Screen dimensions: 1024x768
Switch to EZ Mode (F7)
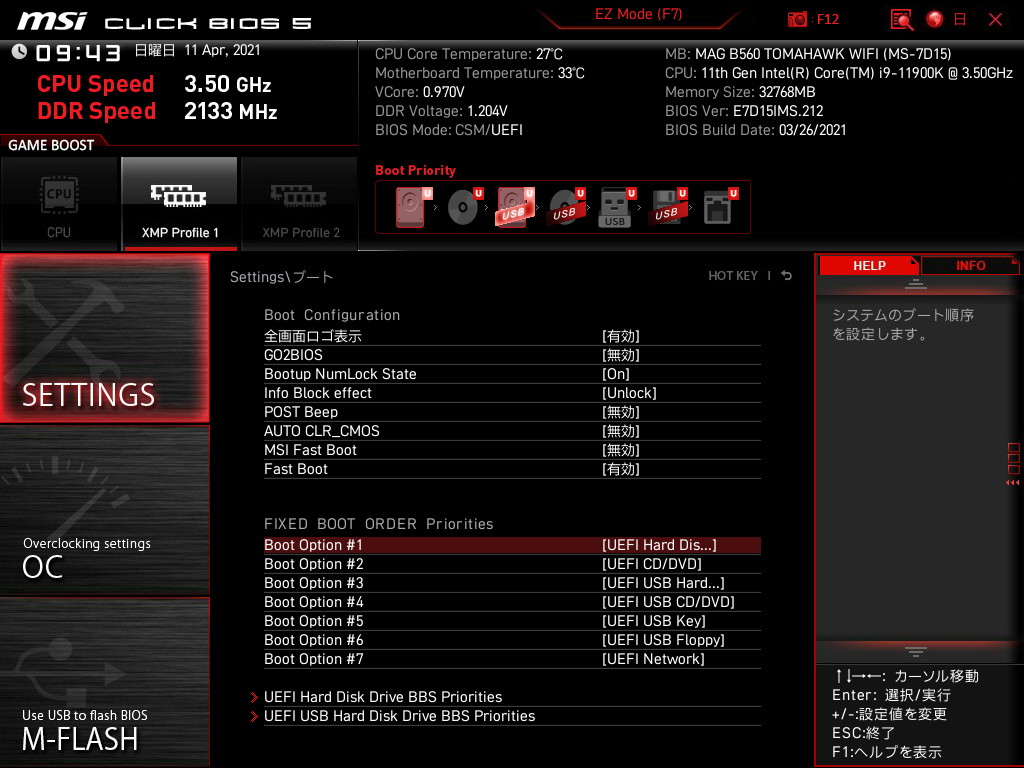638,14
